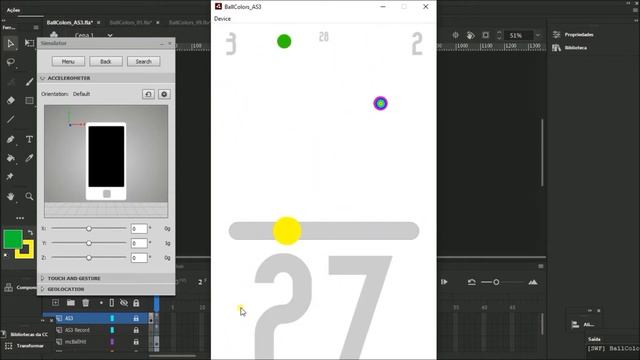Collapse the ACCELEROMETER section
This screenshot has width=640, height=360.
(x=42, y=78)
